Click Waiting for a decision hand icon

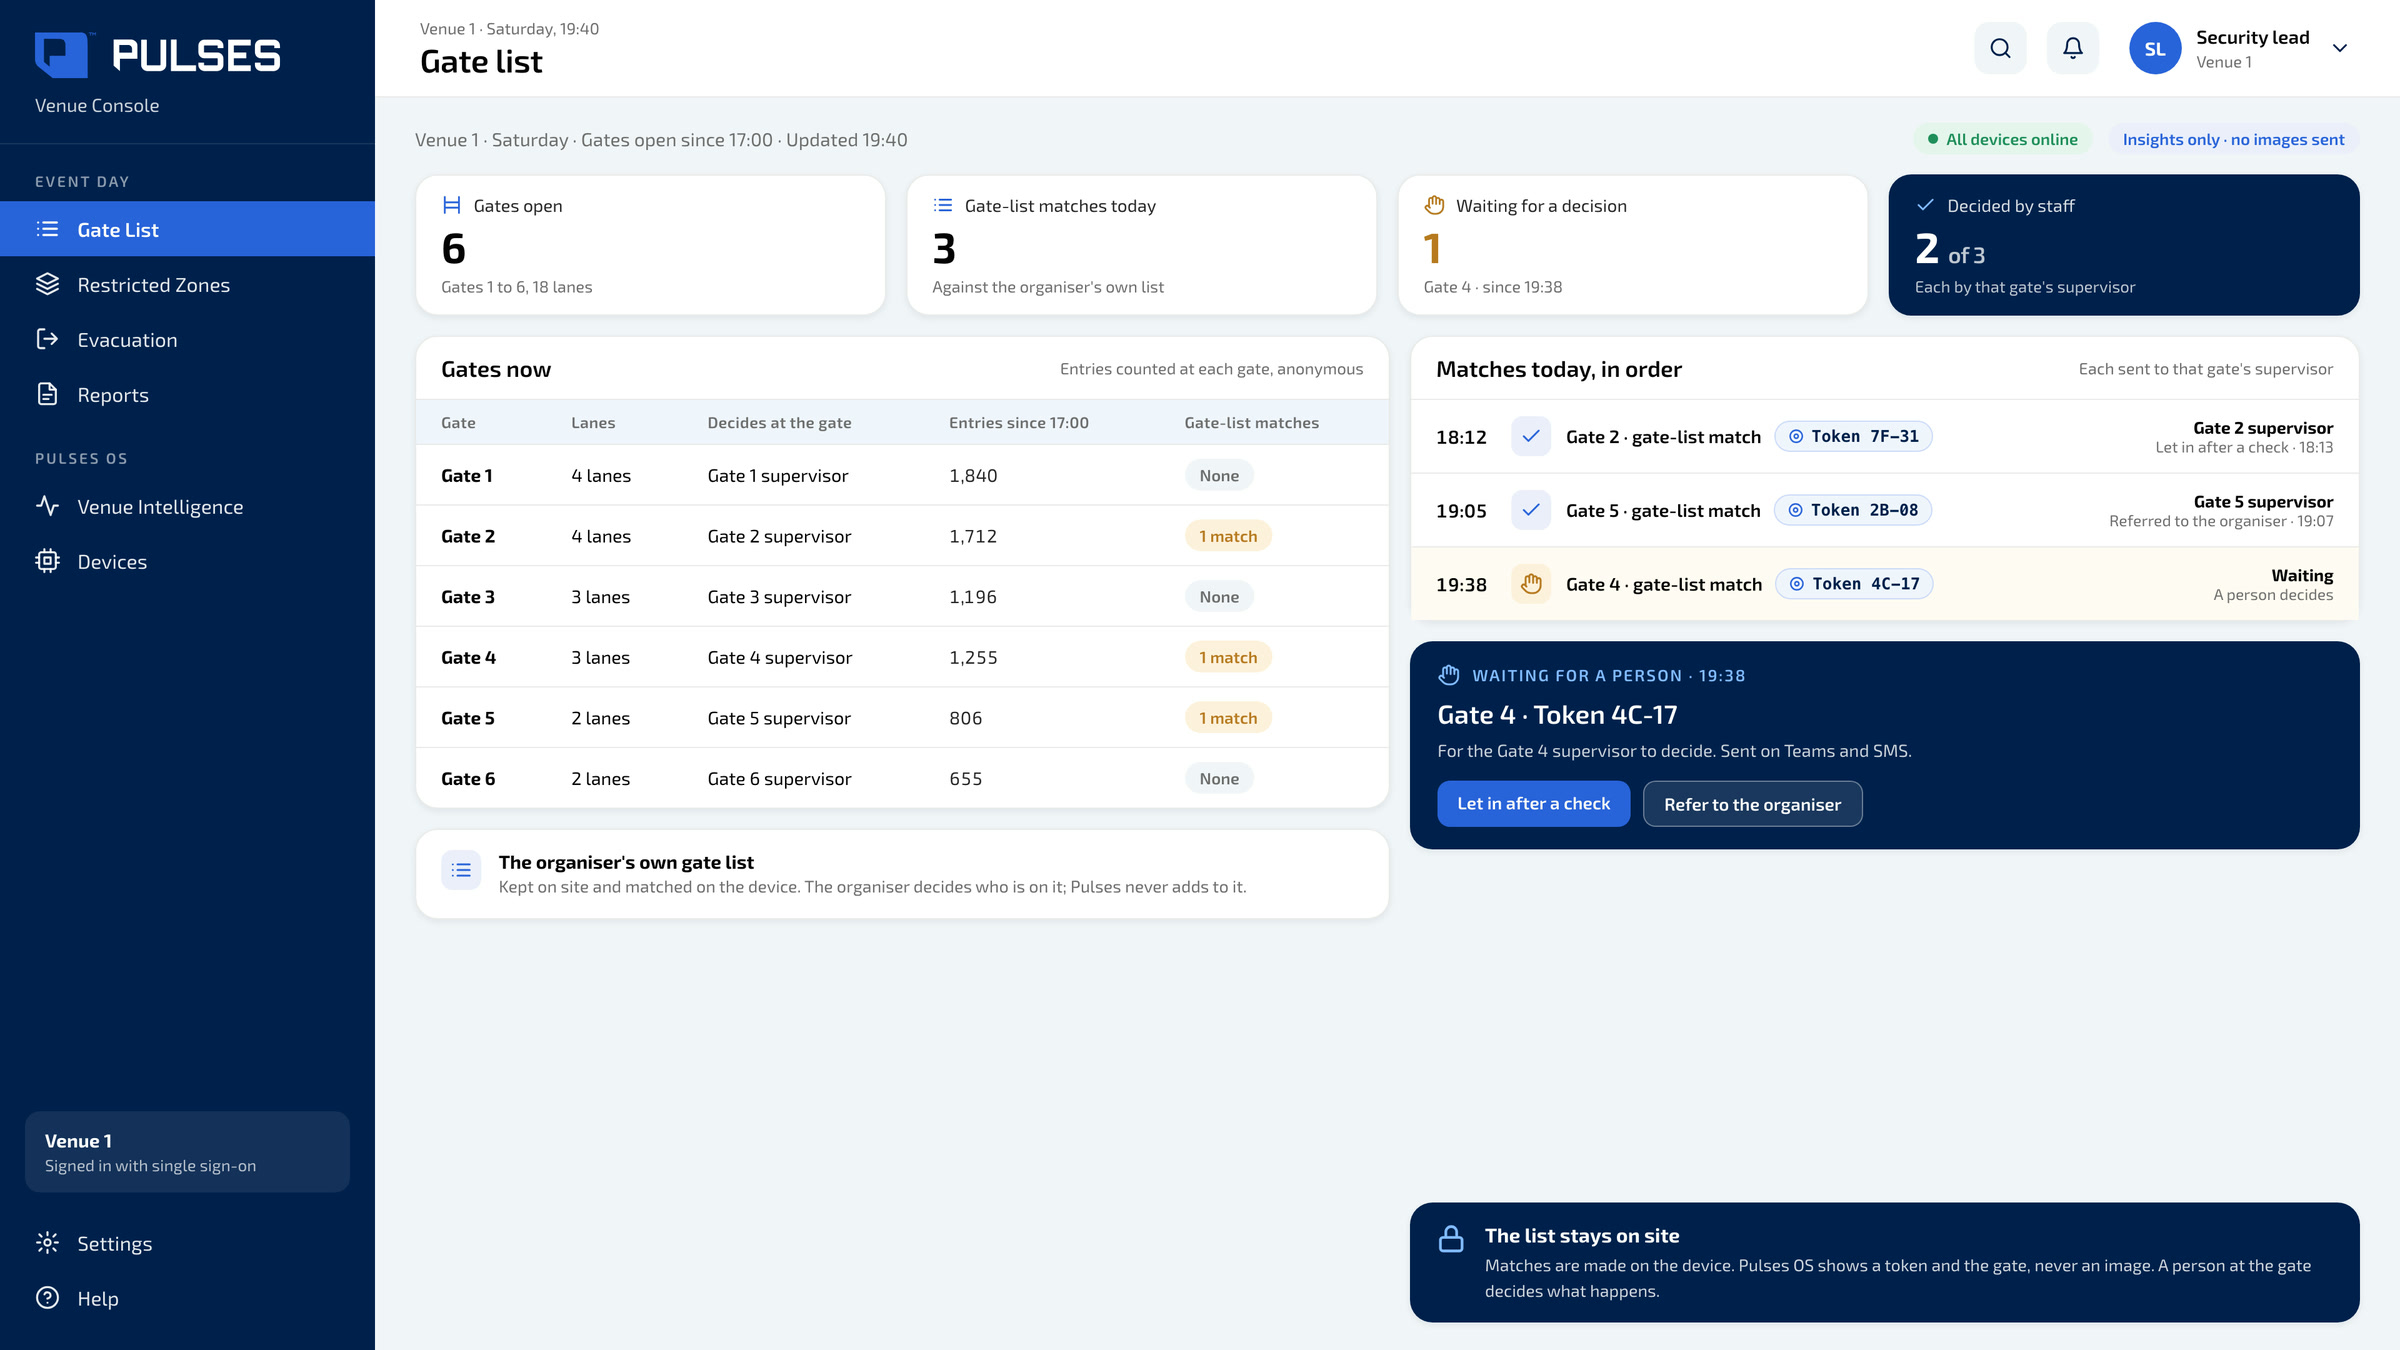1434,205
